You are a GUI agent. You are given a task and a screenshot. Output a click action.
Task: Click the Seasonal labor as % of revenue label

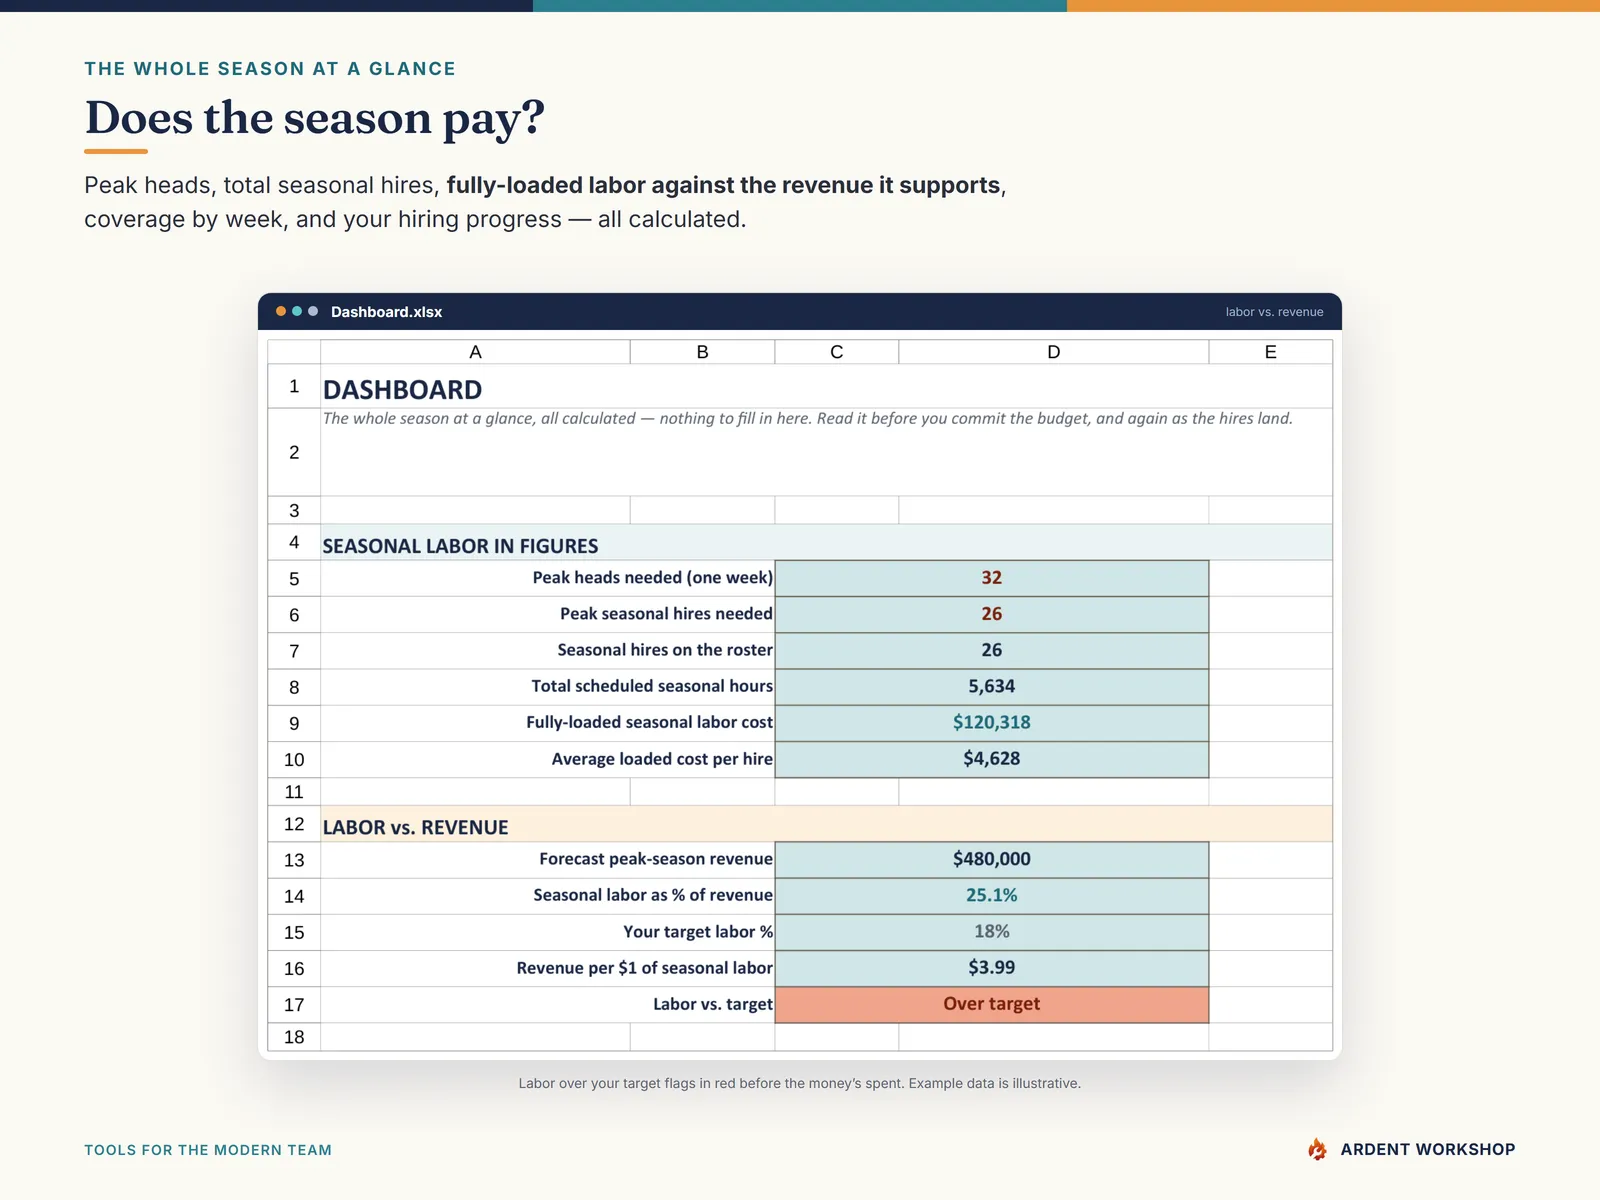[653, 895]
